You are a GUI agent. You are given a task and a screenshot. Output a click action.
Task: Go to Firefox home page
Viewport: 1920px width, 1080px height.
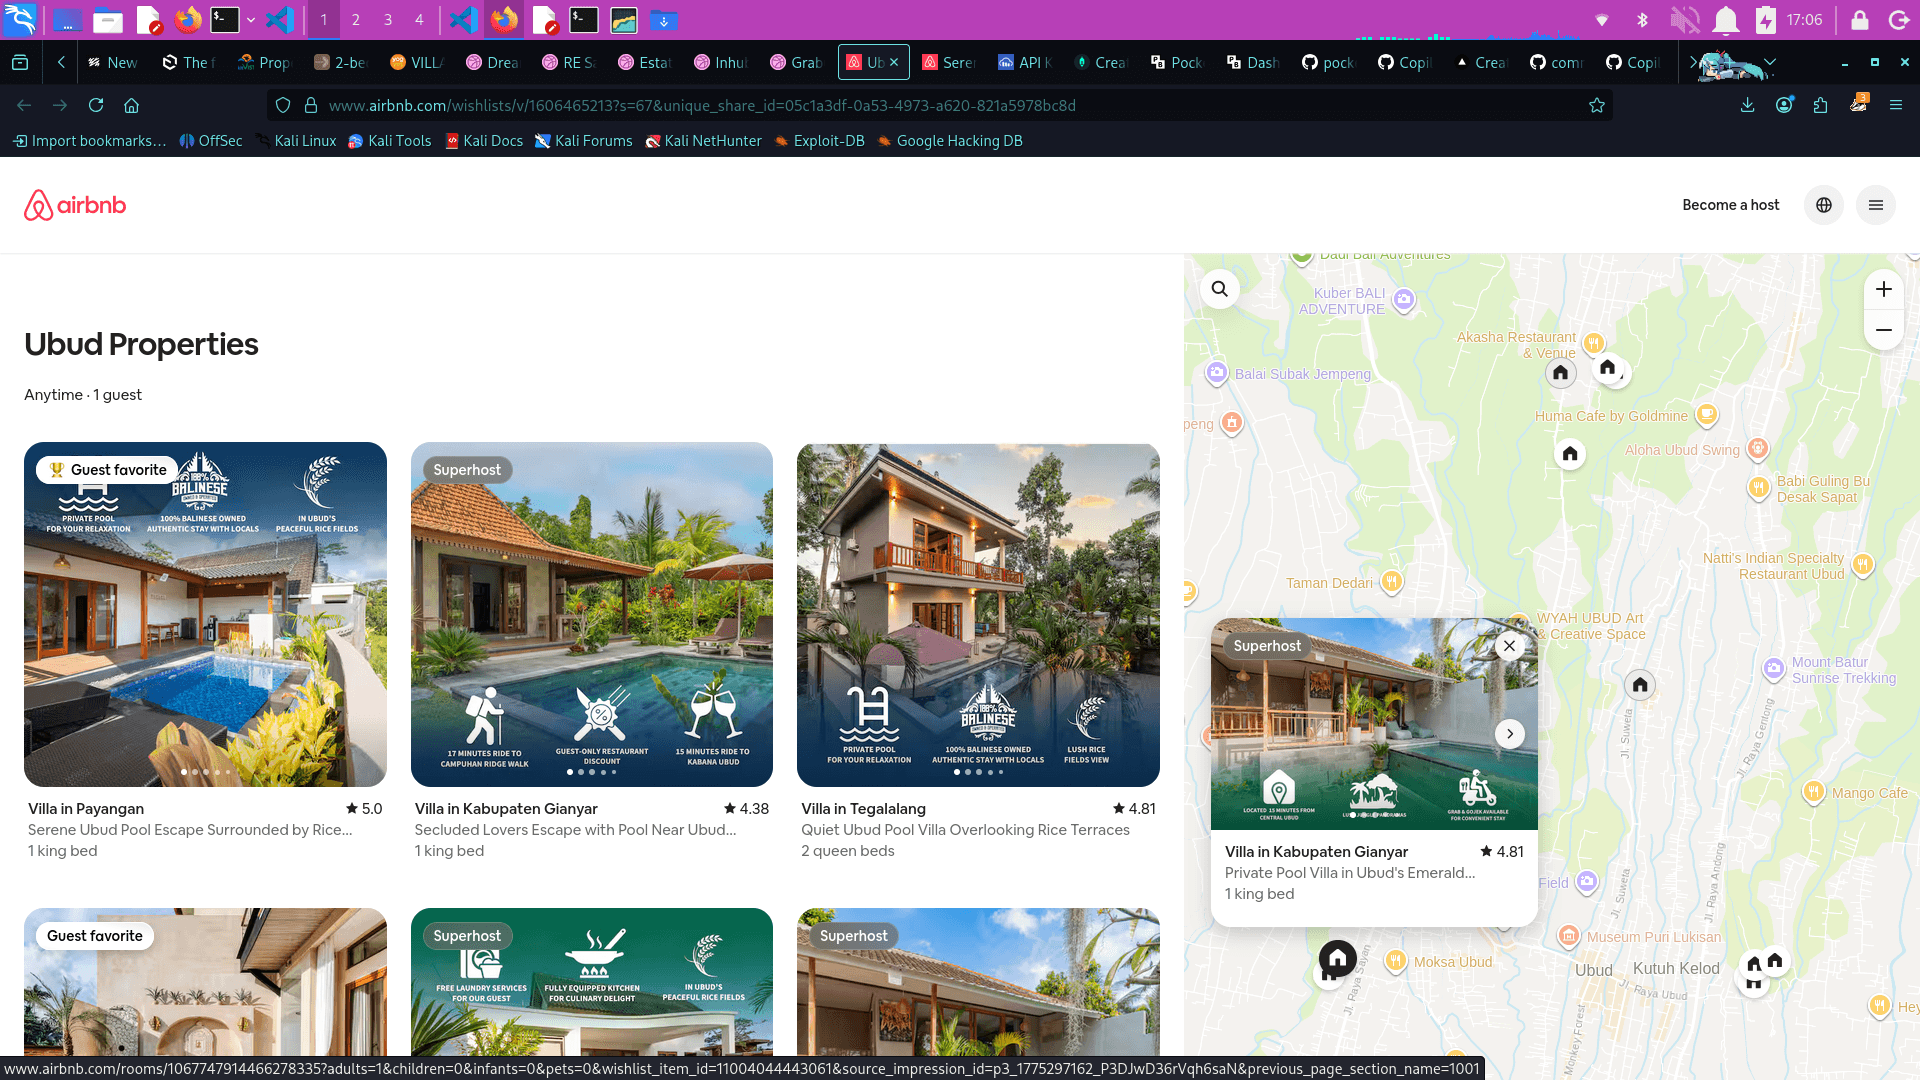[x=131, y=105]
